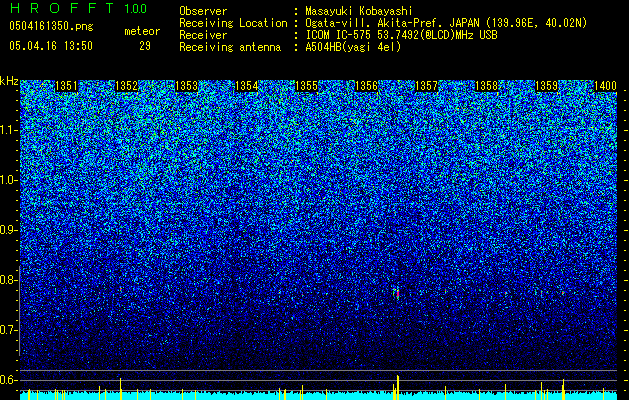Click the 1359 time marker

(x=547, y=86)
